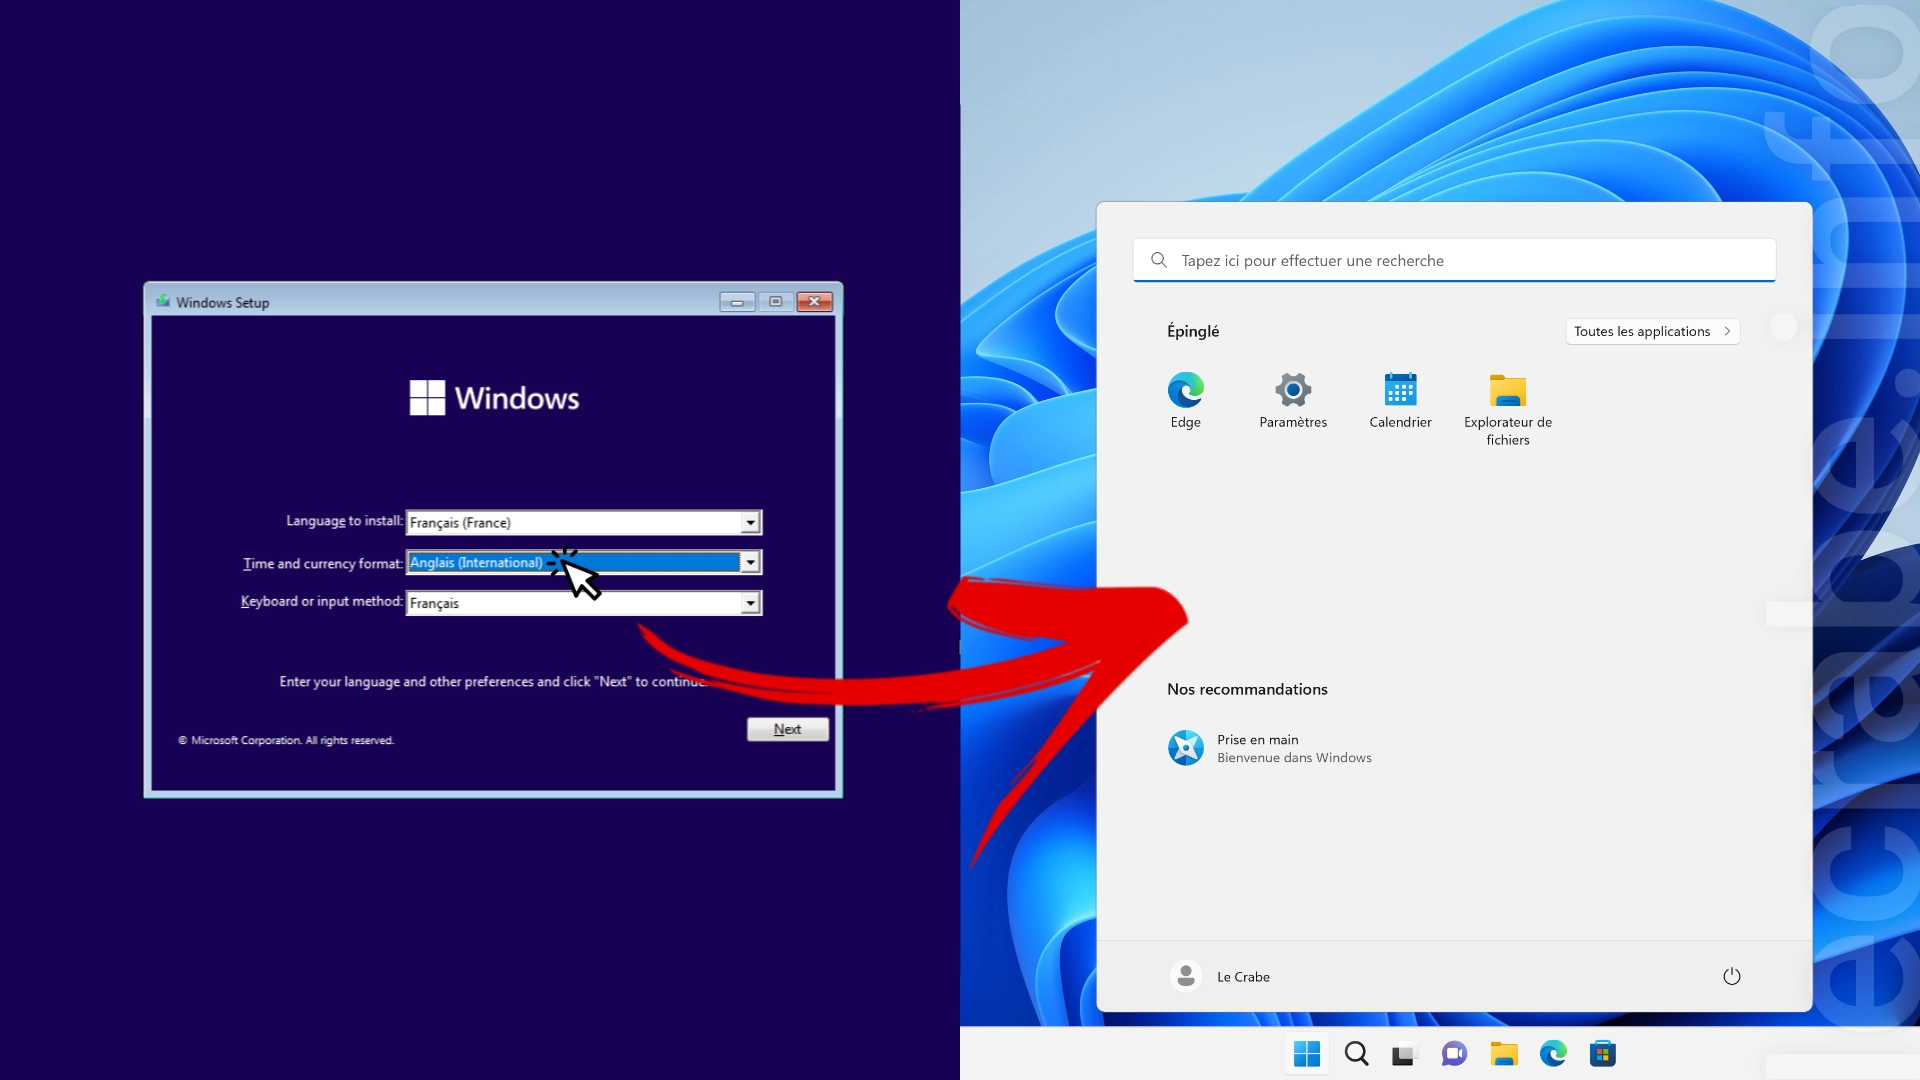Open Prise en main recommendation
The width and height of the screenshot is (1920, 1080).
(1270, 748)
